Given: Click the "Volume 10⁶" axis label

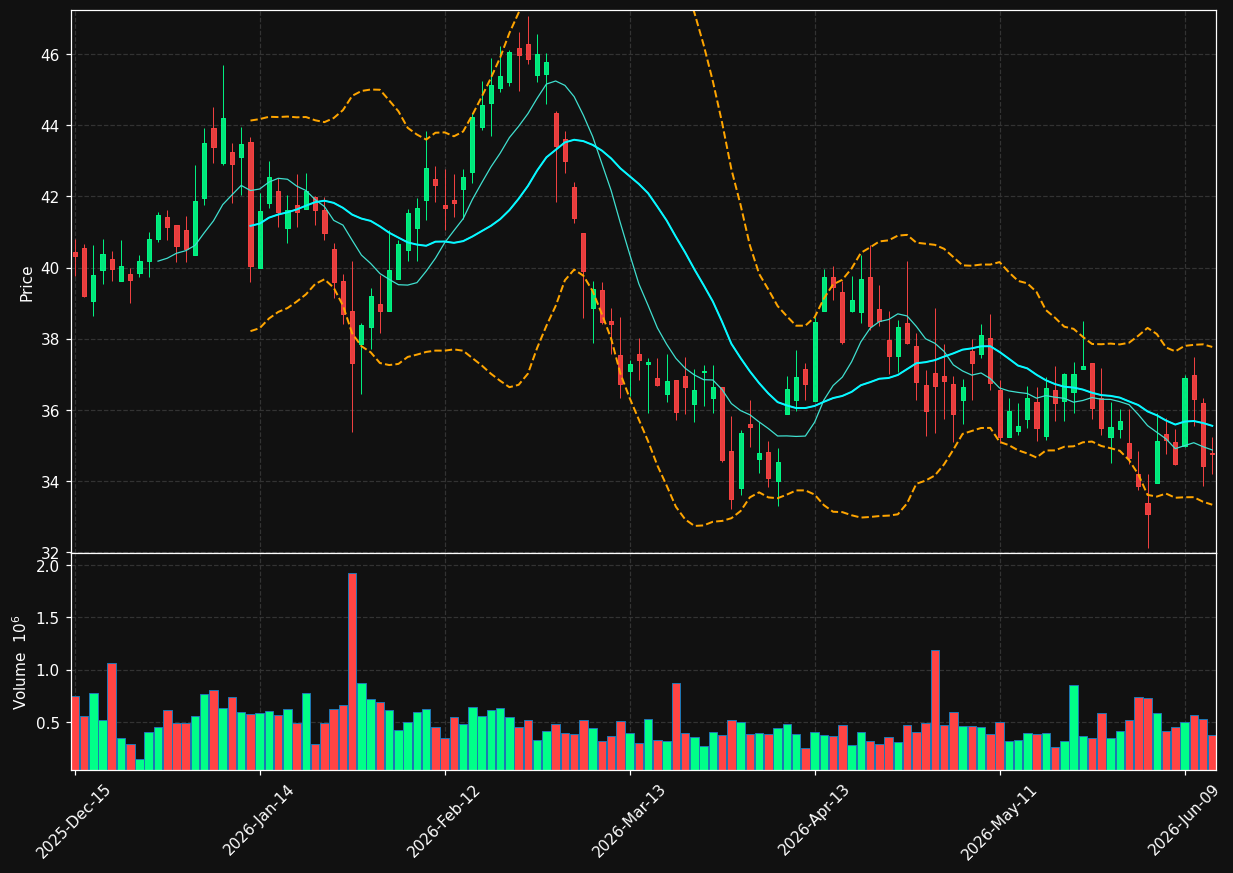Looking at the screenshot, I should click(x=20, y=662).
